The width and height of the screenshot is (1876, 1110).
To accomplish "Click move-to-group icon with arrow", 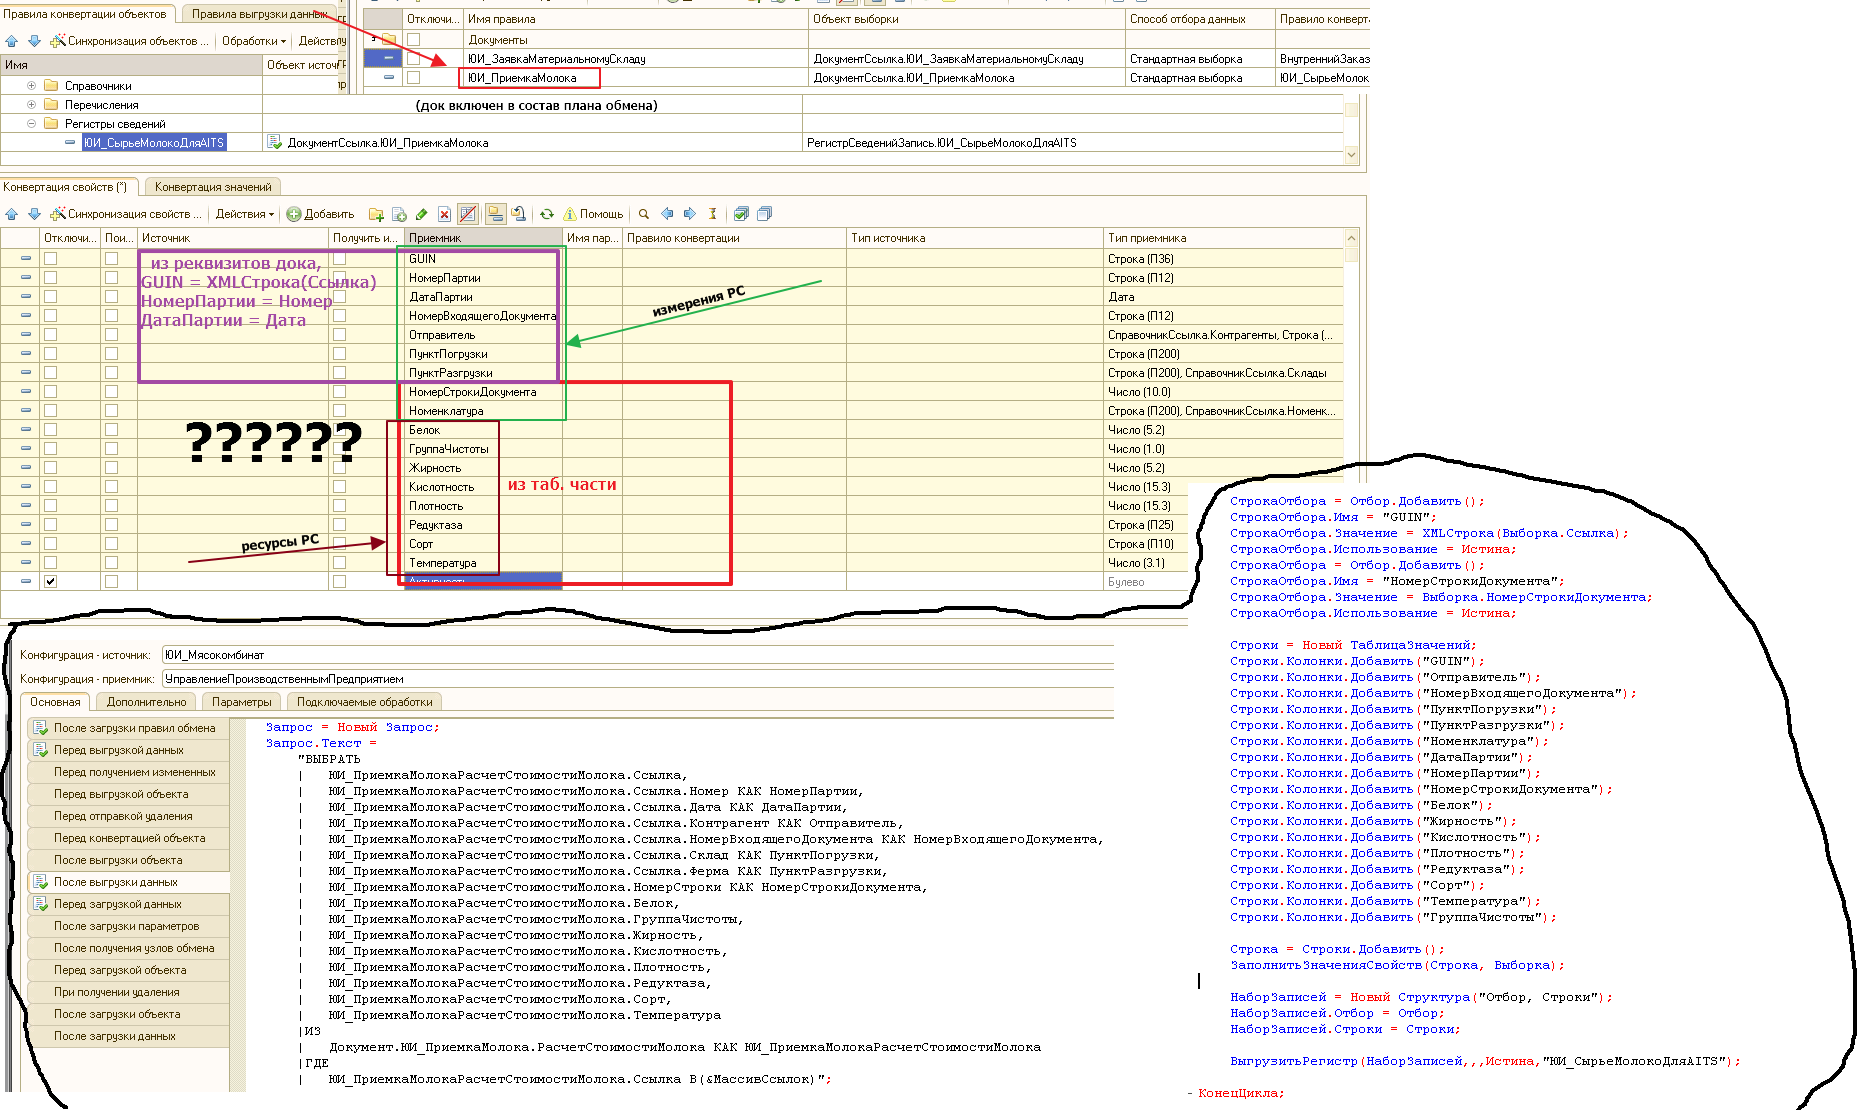I will pyautogui.click(x=519, y=214).
